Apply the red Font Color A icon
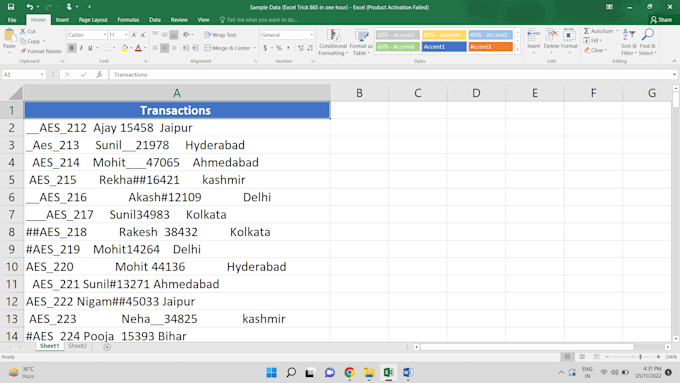The height and width of the screenshot is (383, 680). 138,48
